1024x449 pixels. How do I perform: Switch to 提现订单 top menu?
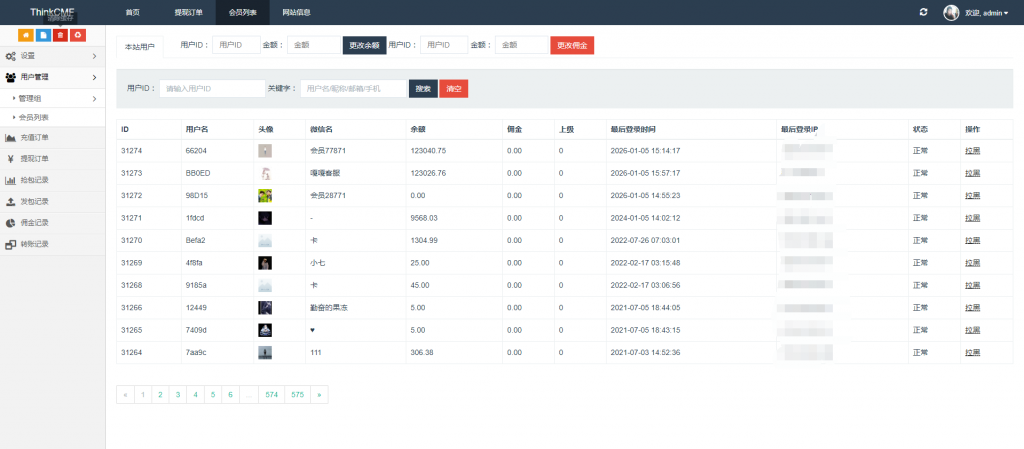point(188,13)
